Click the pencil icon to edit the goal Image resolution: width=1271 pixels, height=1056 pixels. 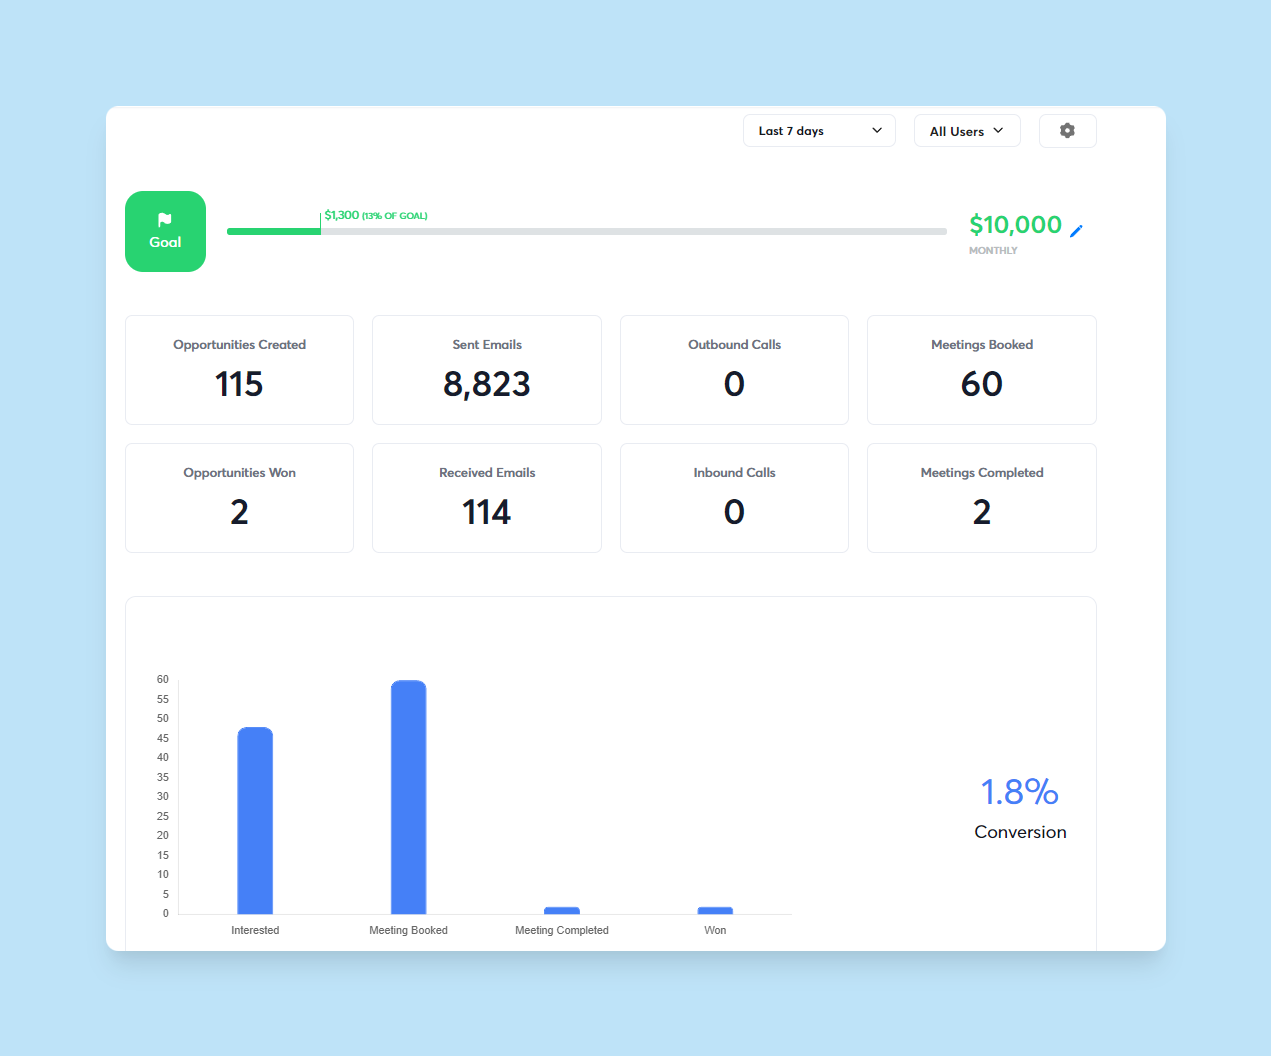[x=1077, y=231]
